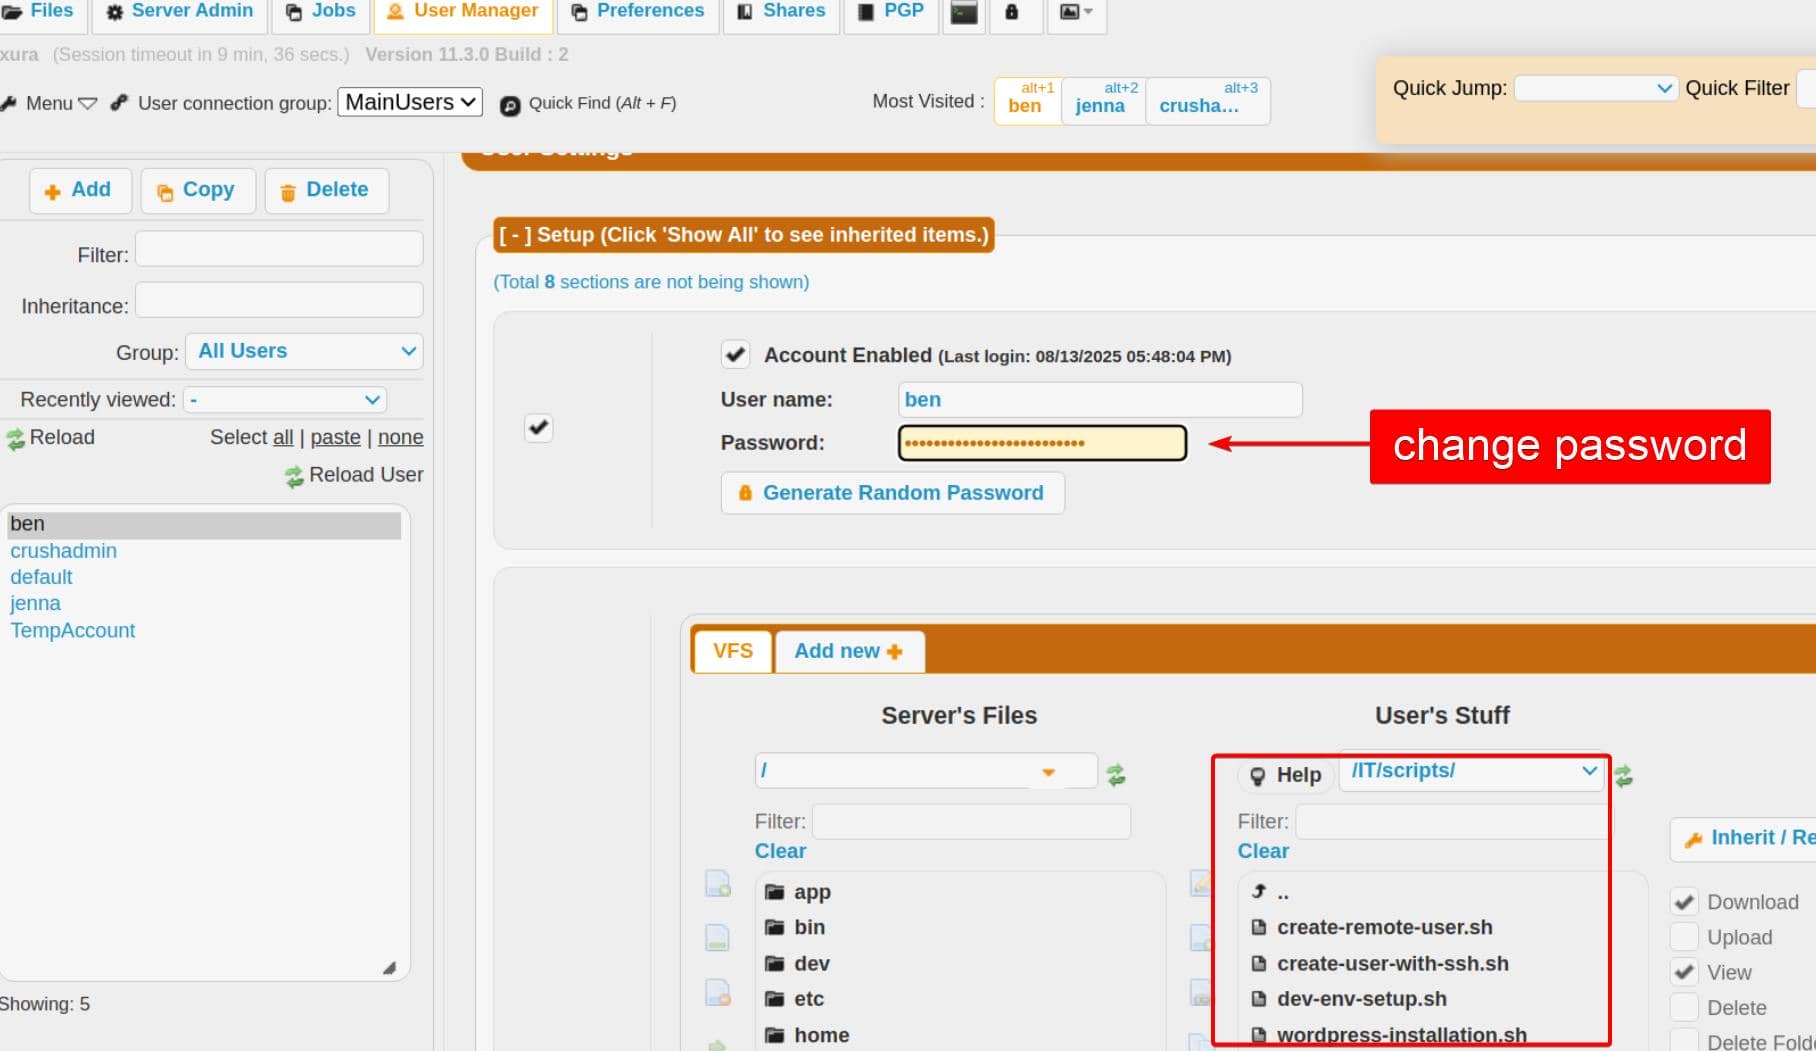Select dev-env-setup.sh in User's Stuff
This screenshot has height=1051, width=1816.
tap(1362, 999)
